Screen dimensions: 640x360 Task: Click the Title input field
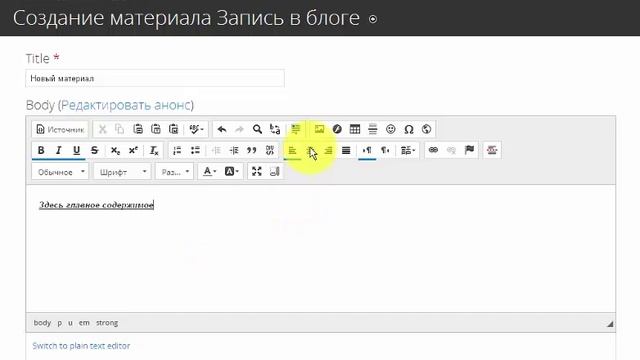point(155,78)
